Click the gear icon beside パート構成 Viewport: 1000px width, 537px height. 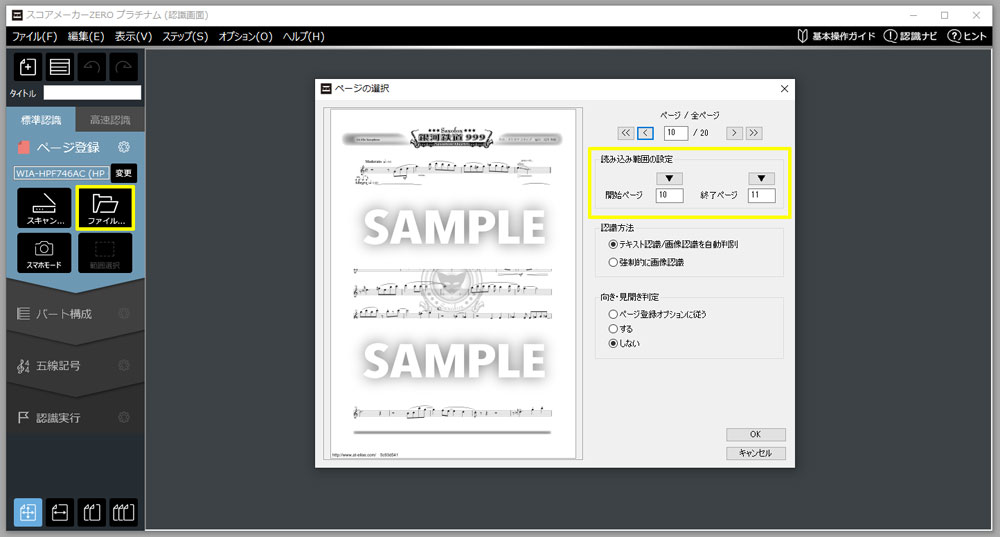(124, 313)
